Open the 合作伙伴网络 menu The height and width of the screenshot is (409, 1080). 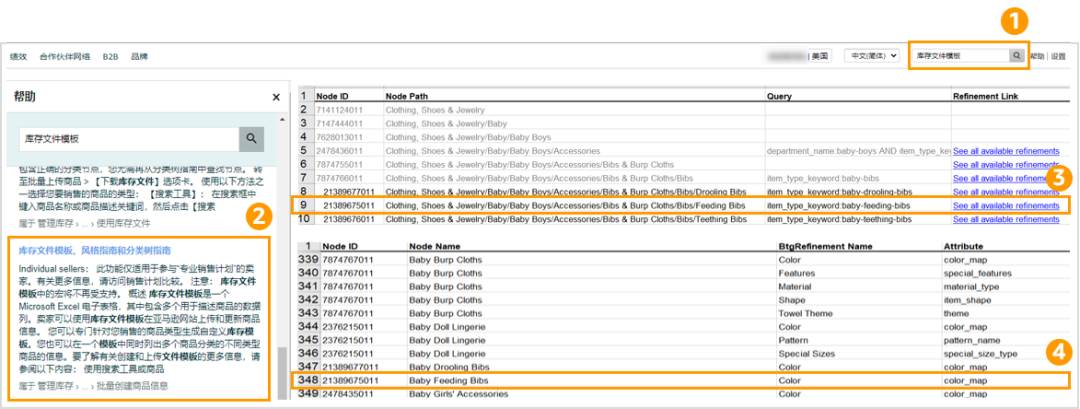coord(65,57)
